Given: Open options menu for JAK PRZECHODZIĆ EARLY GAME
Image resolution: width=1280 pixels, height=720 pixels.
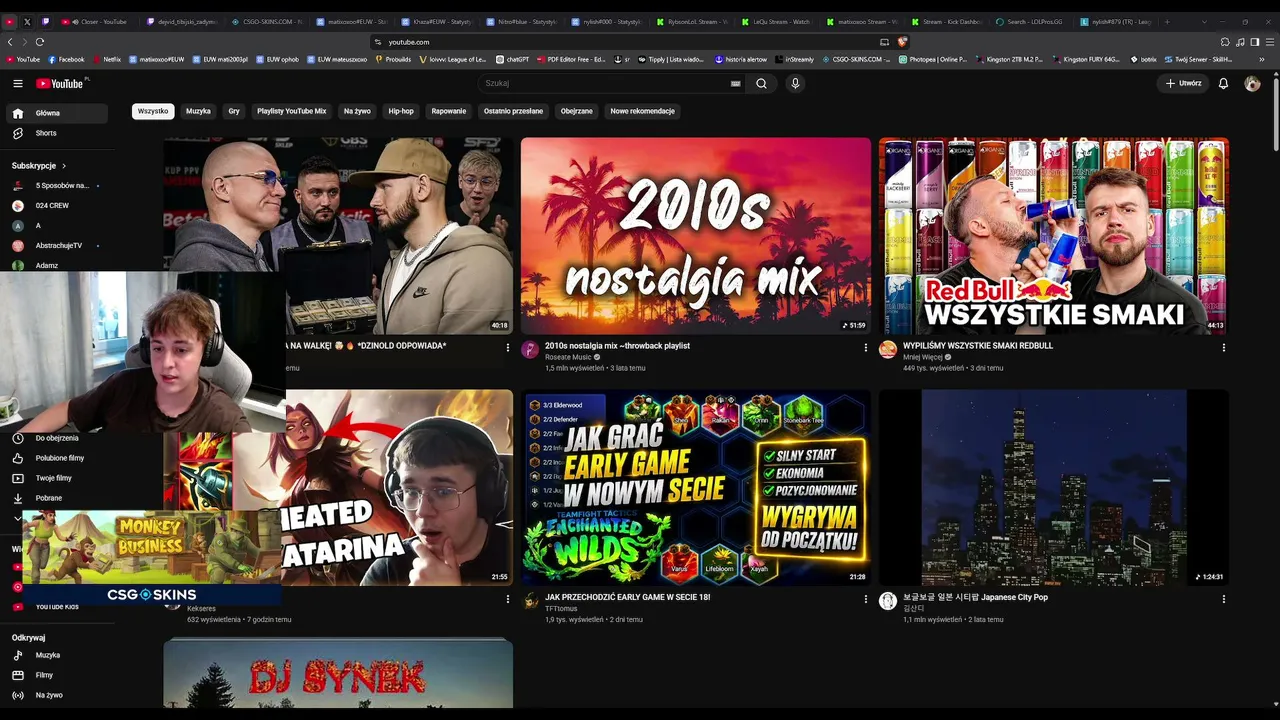Looking at the screenshot, I should 866,599.
